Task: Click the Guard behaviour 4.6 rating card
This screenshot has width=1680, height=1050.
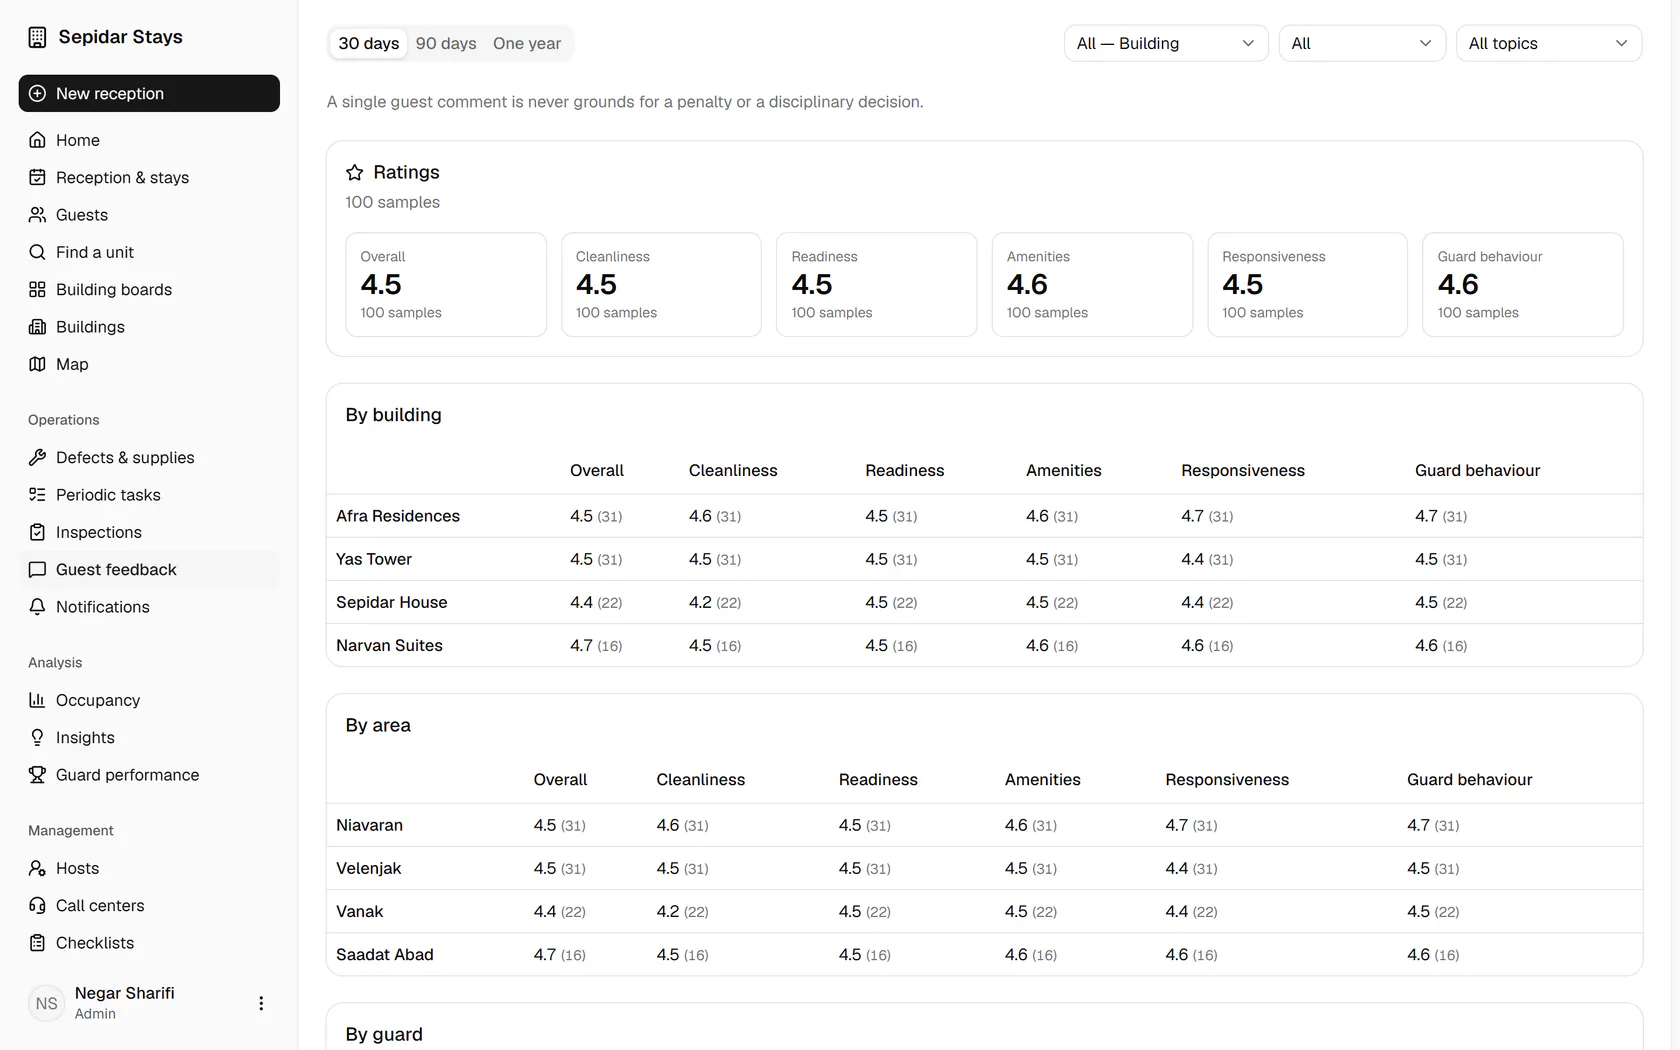Action: pos(1523,285)
